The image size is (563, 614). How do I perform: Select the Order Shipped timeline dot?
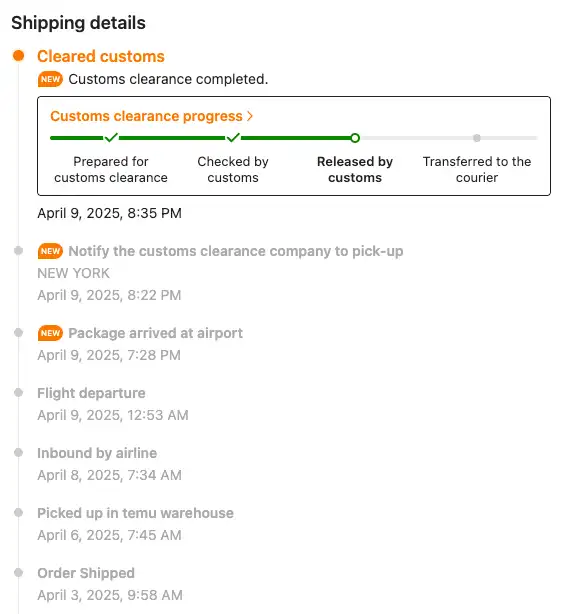point(18,572)
